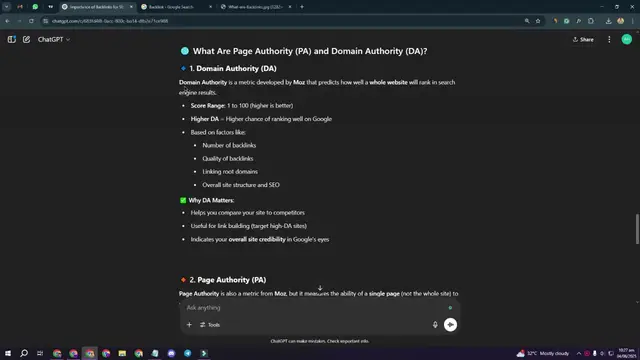Start a new chat with the pencil icon
The image size is (640, 360).
27,39
